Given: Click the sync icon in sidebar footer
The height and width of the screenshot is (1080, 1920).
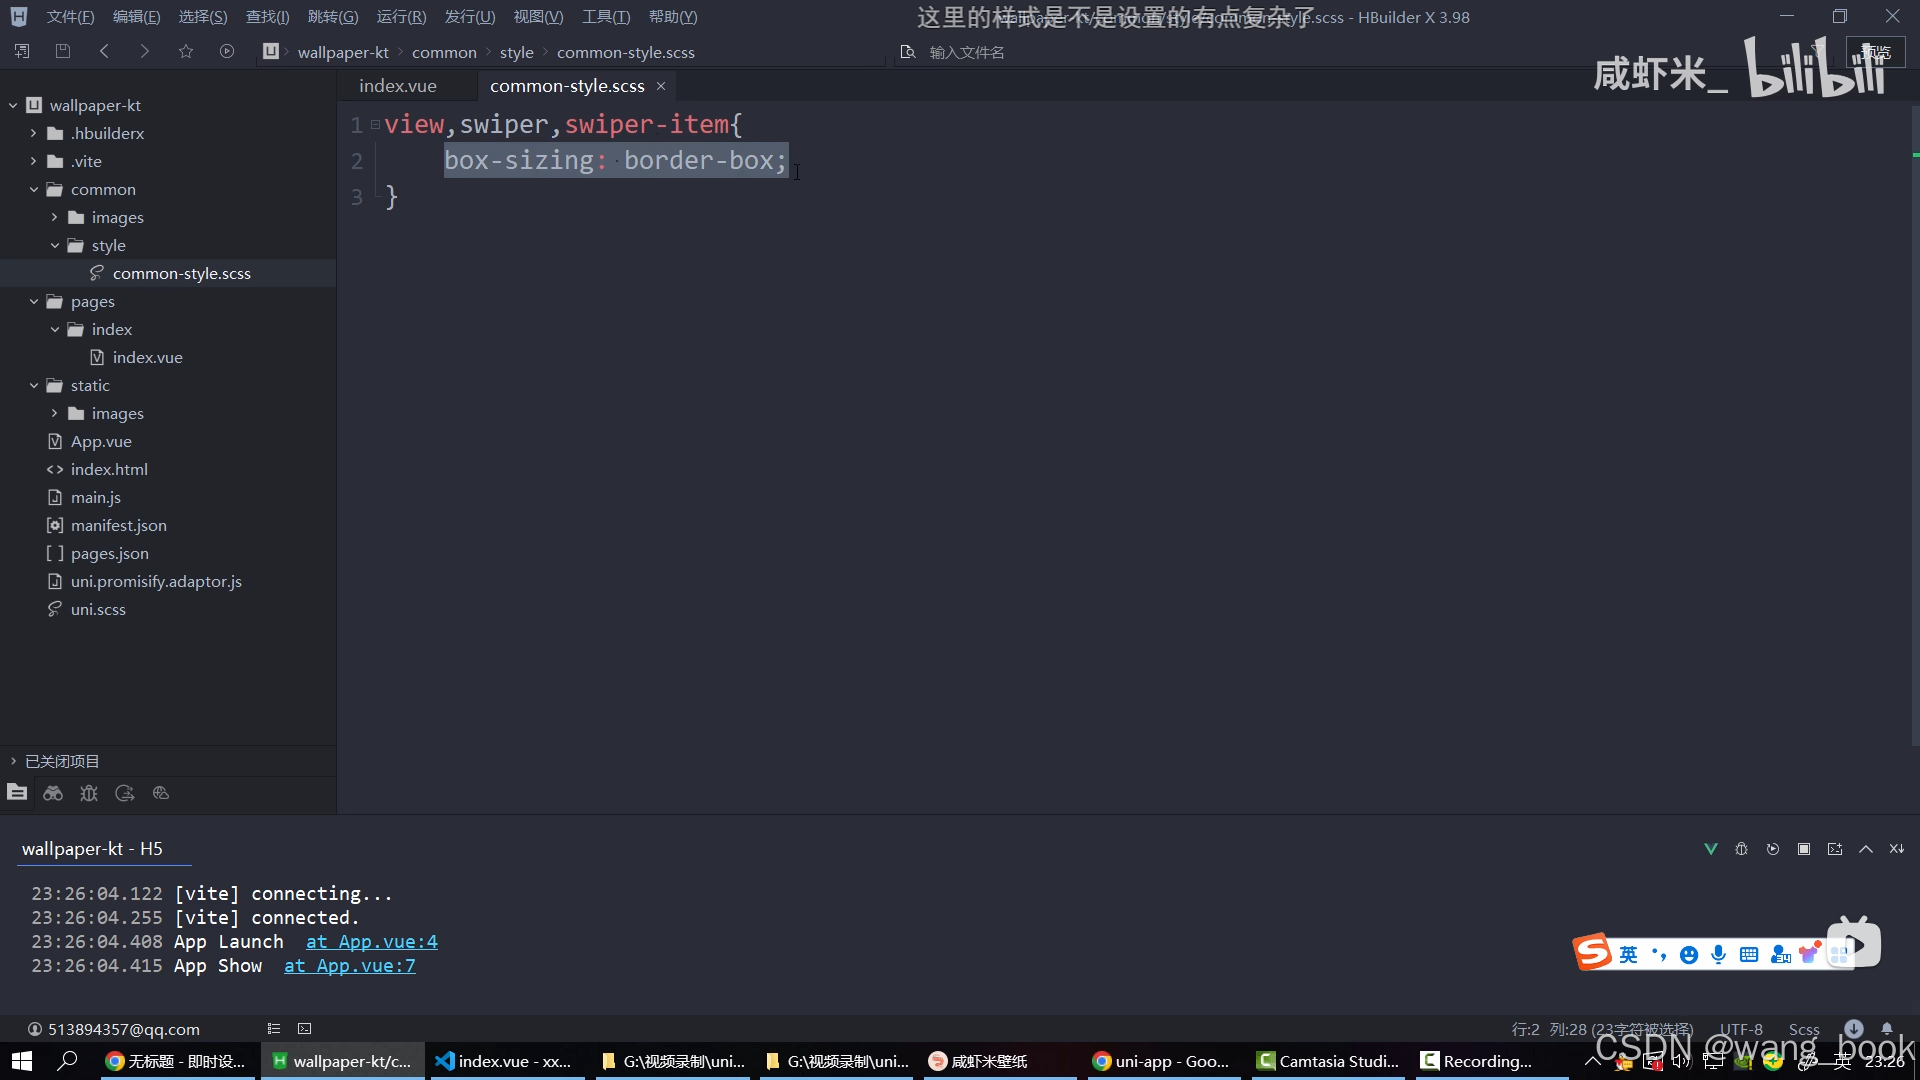Looking at the screenshot, I should [125, 793].
